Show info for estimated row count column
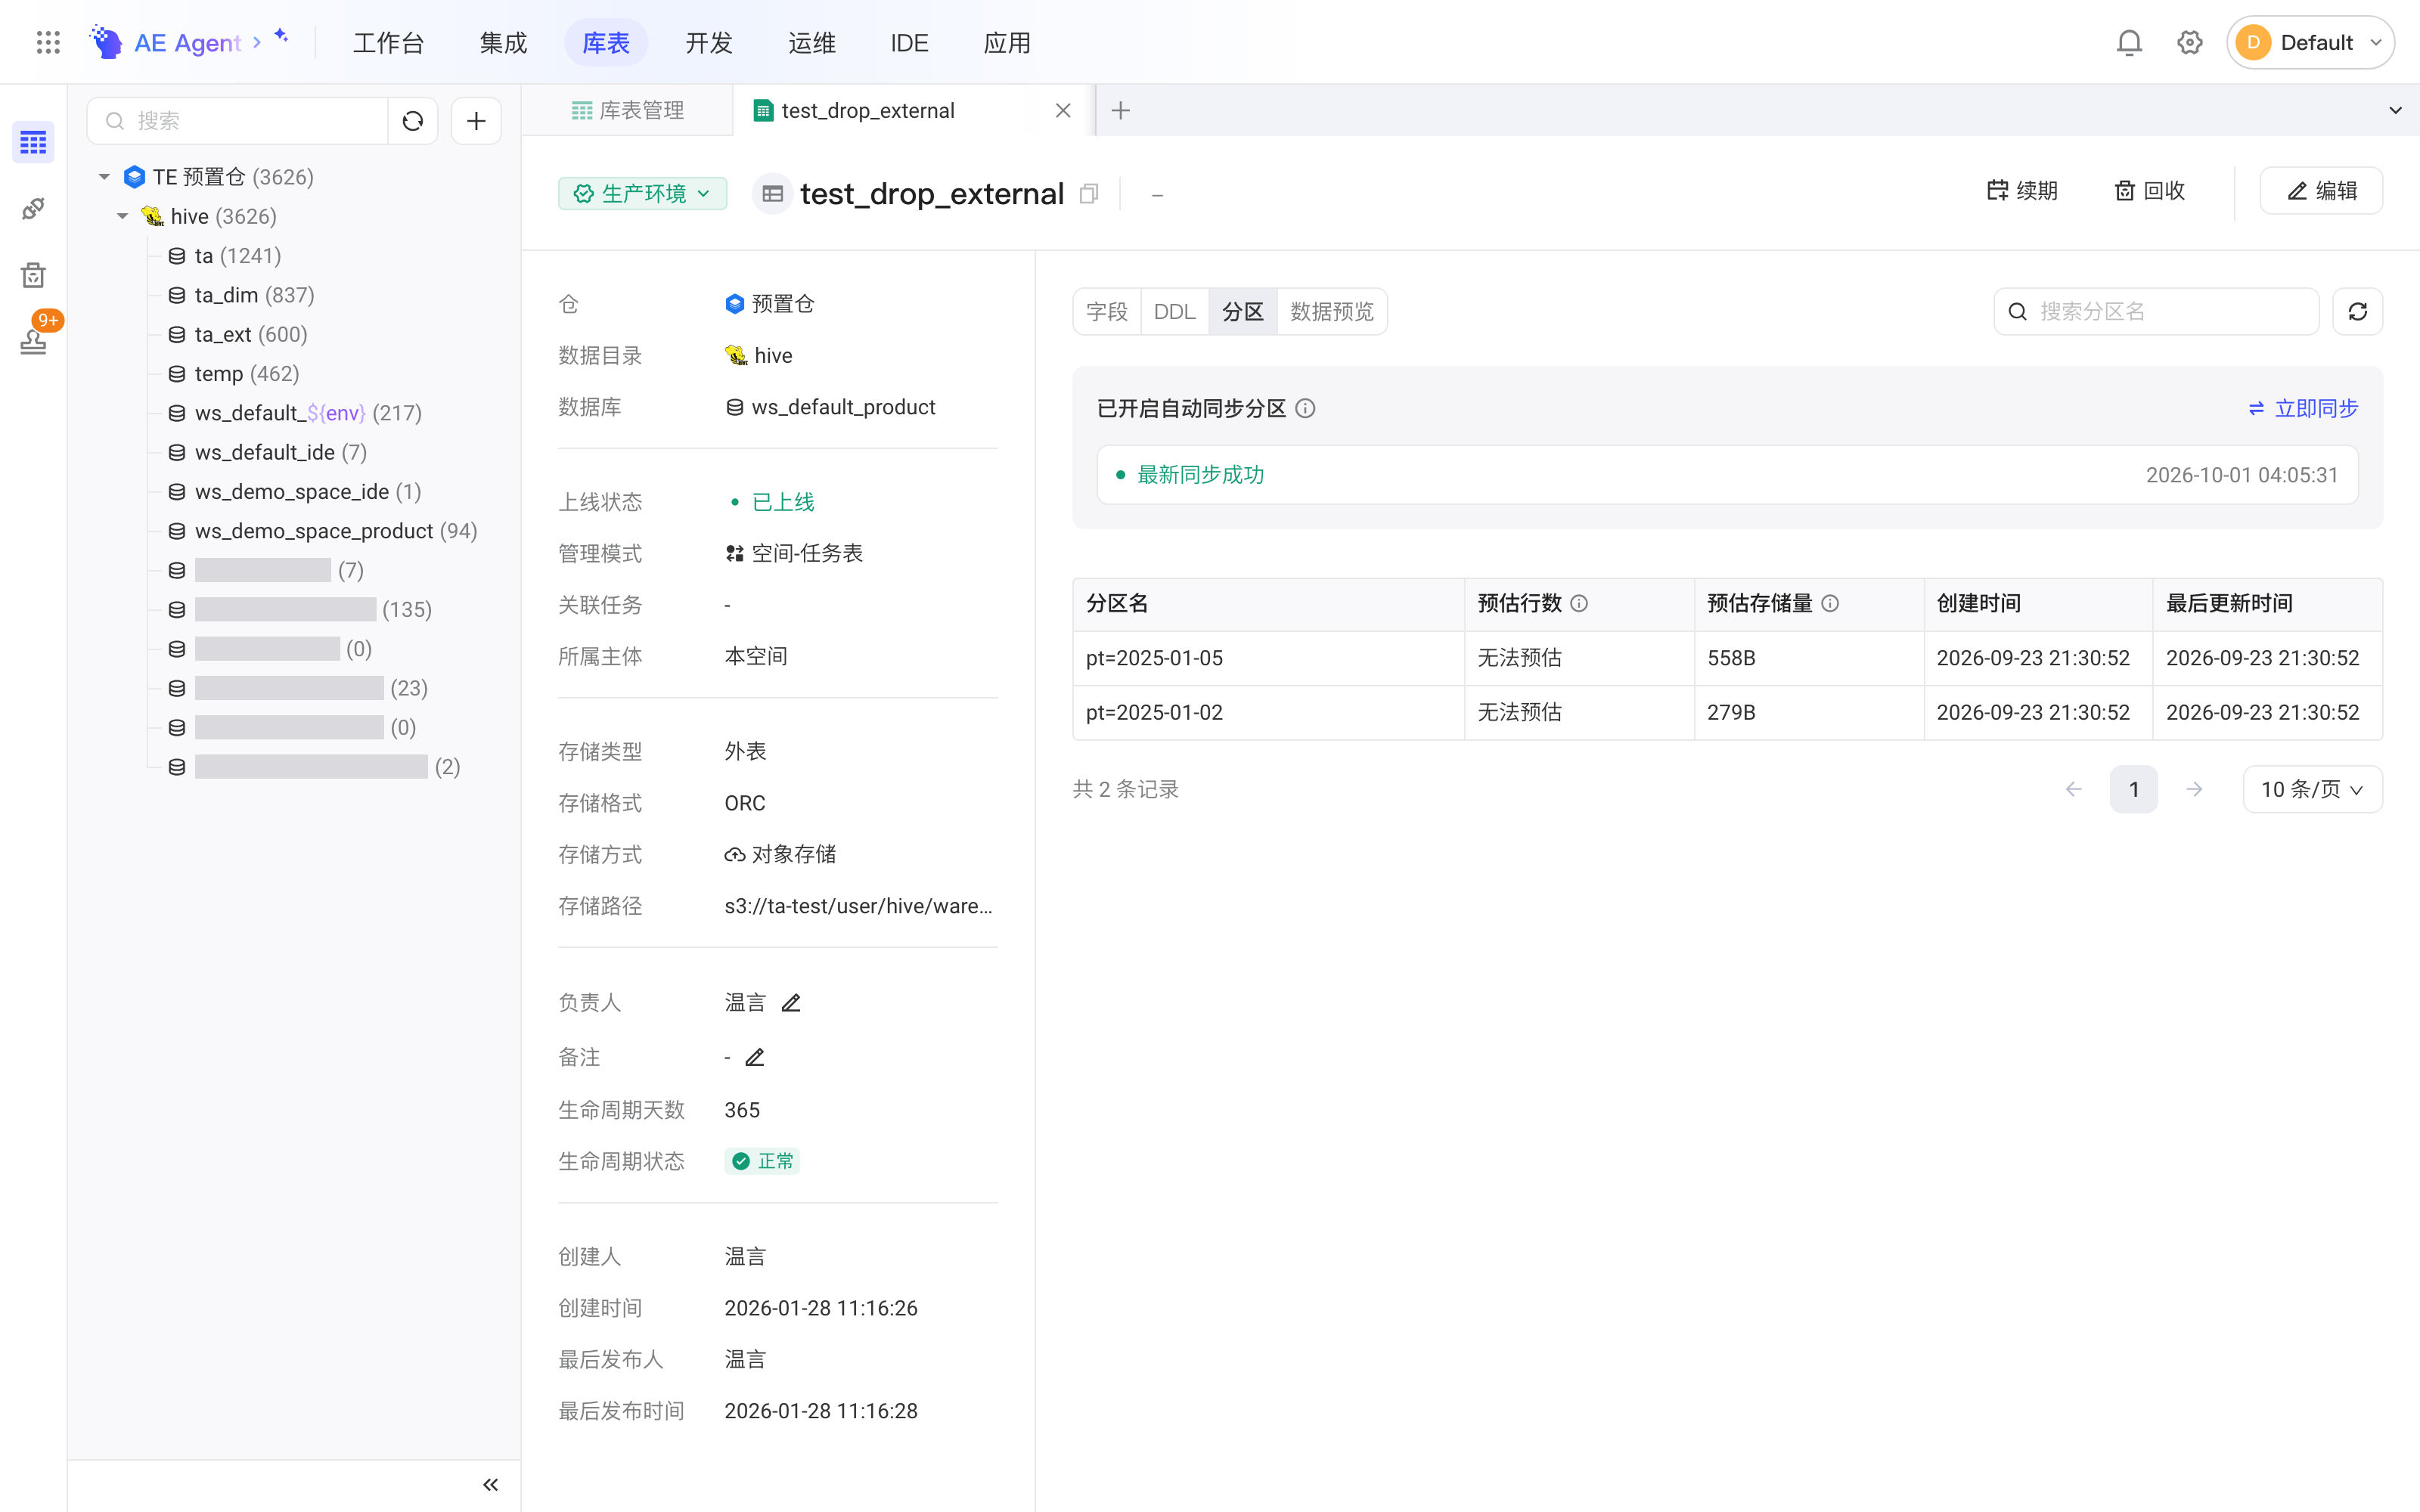The image size is (2420, 1512). coord(1579,603)
